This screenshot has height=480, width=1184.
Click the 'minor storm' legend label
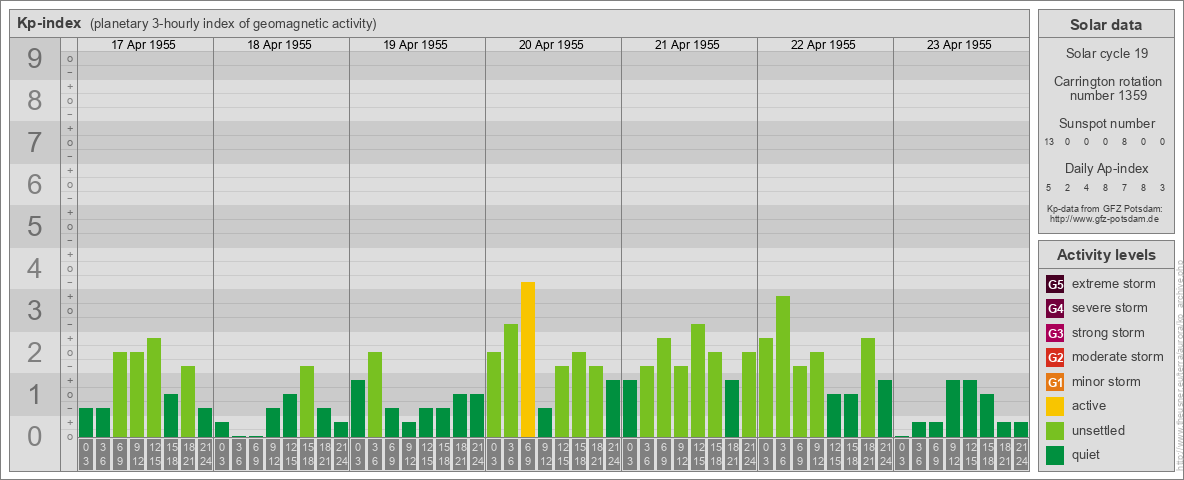coord(1106,382)
